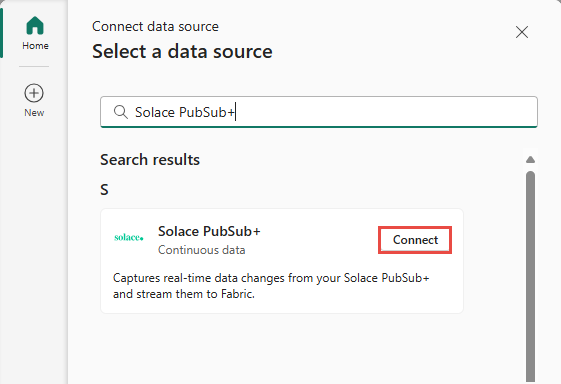Click the magnifier icon in the search box

click(121, 112)
